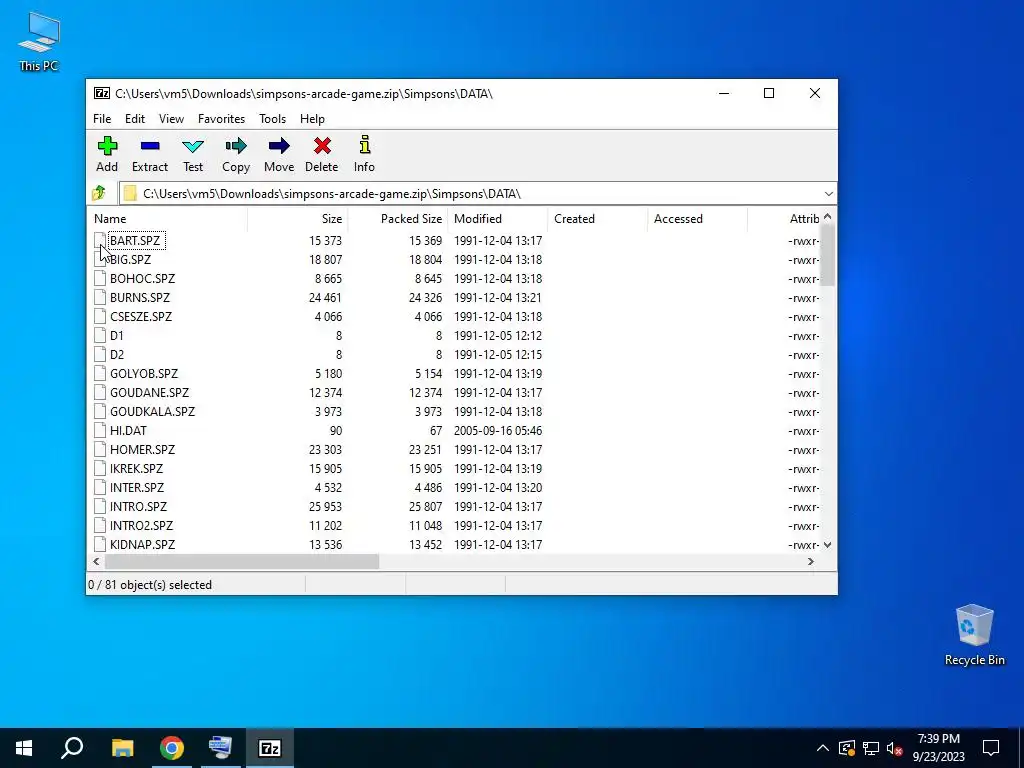The width and height of the screenshot is (1024, 768).
Task: Select the GOLYOB.SPZ file
Action: point(144,374)
